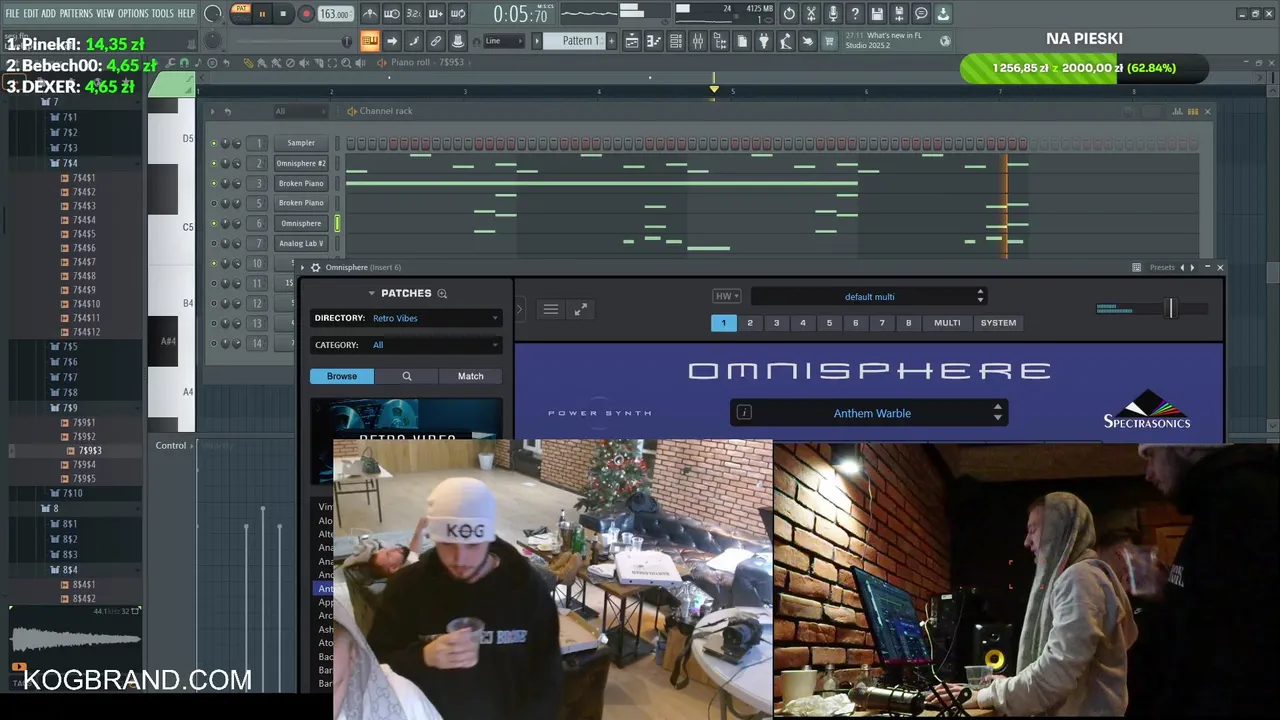
Task: Open the playlist view icon
Action: click(x=632, y=41)
